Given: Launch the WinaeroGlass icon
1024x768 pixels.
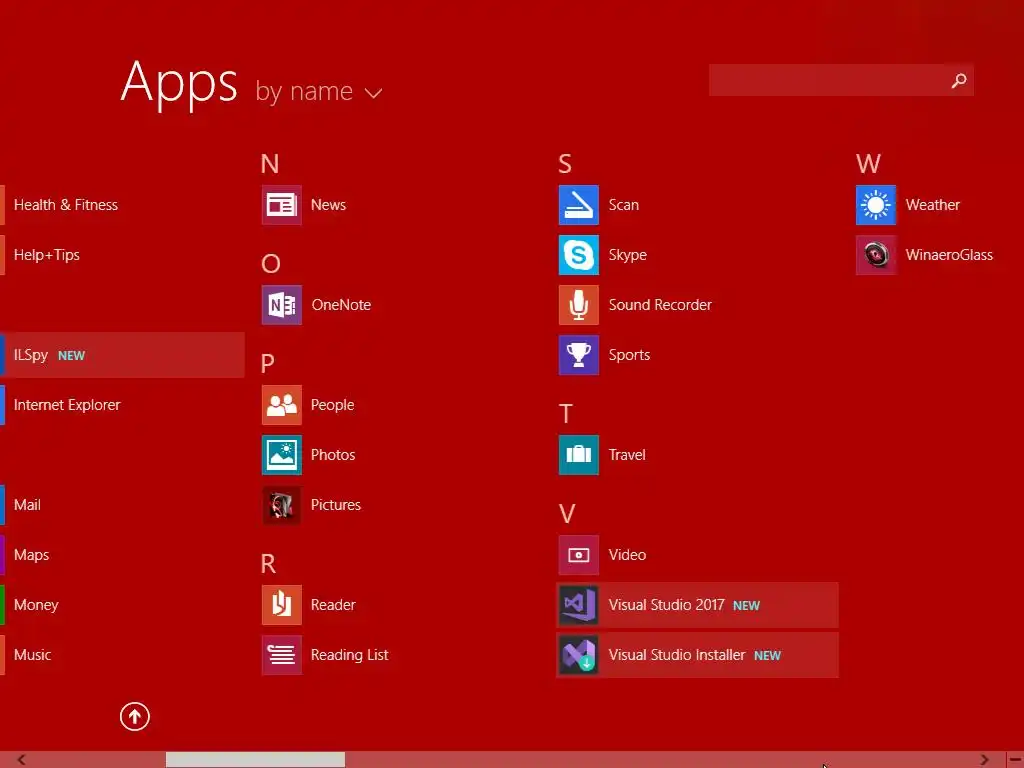Looking at the screenshot, I should click(876, 255).
